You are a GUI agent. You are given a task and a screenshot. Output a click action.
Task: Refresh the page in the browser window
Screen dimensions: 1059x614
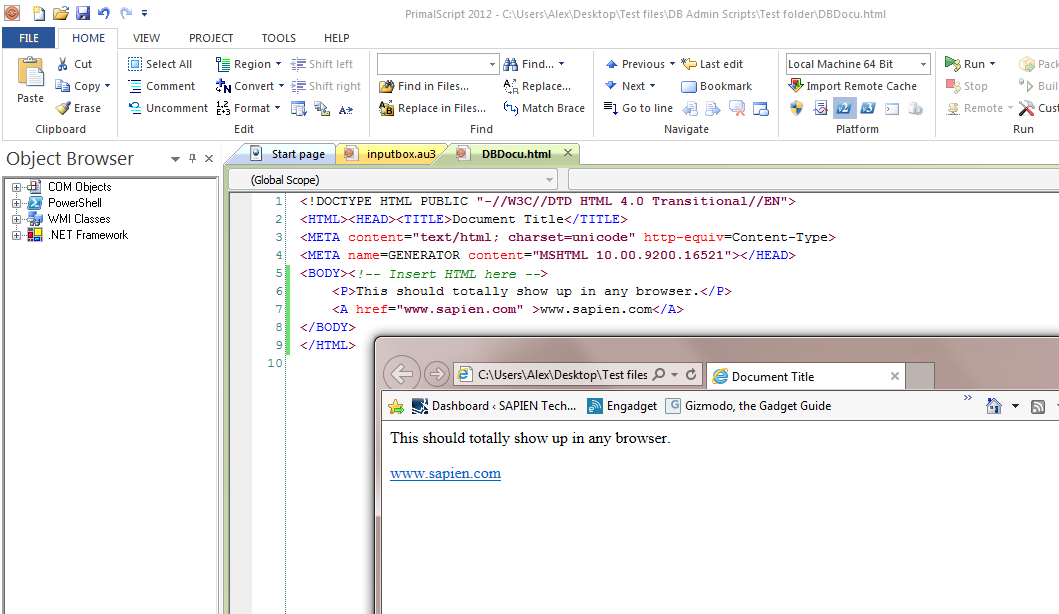[x=691, y=374]
